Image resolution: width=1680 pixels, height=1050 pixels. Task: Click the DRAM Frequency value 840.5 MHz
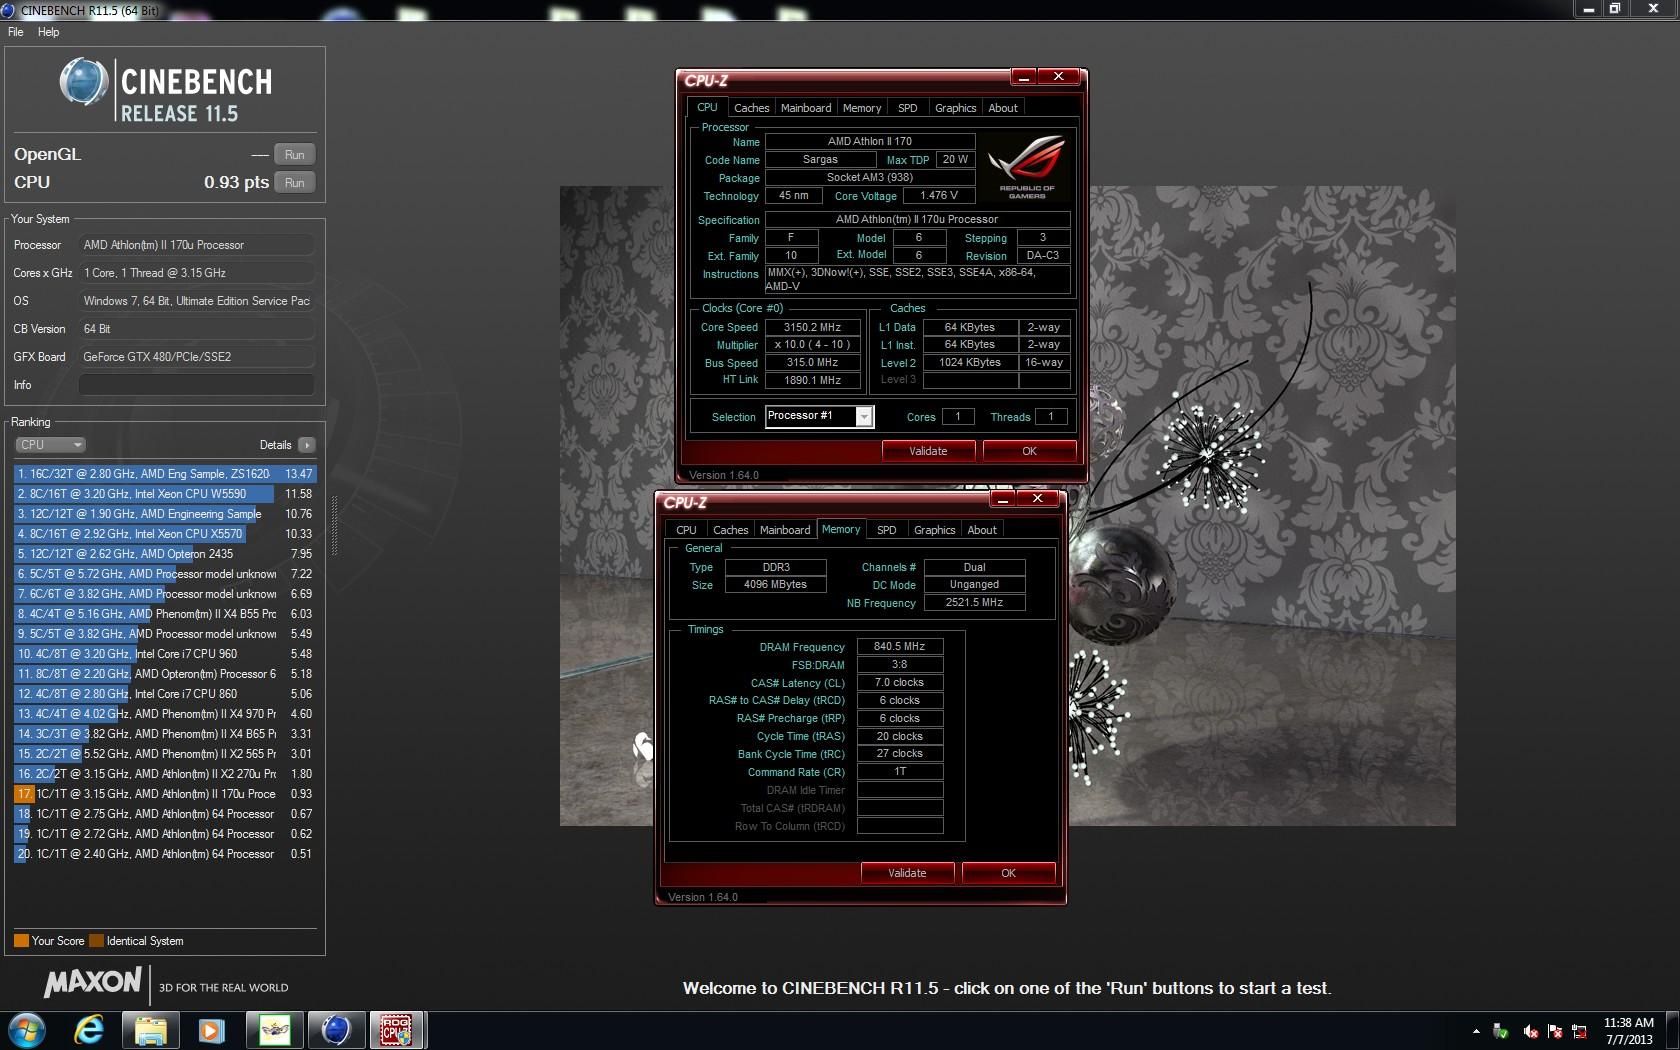(x=899, y=647)
